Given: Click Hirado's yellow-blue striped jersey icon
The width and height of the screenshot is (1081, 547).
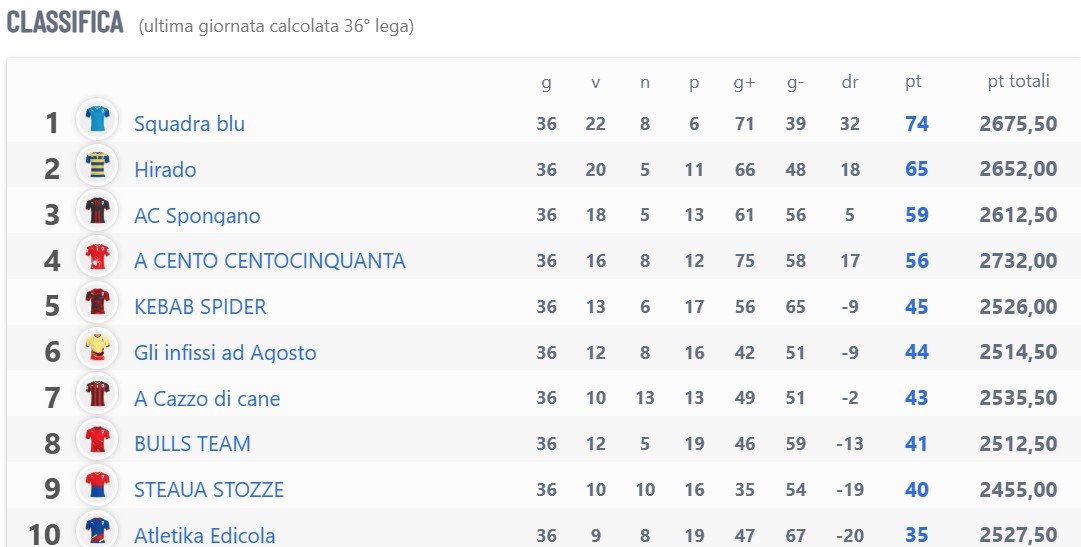Looking at the screenshot, I should [x=97, y=165].
